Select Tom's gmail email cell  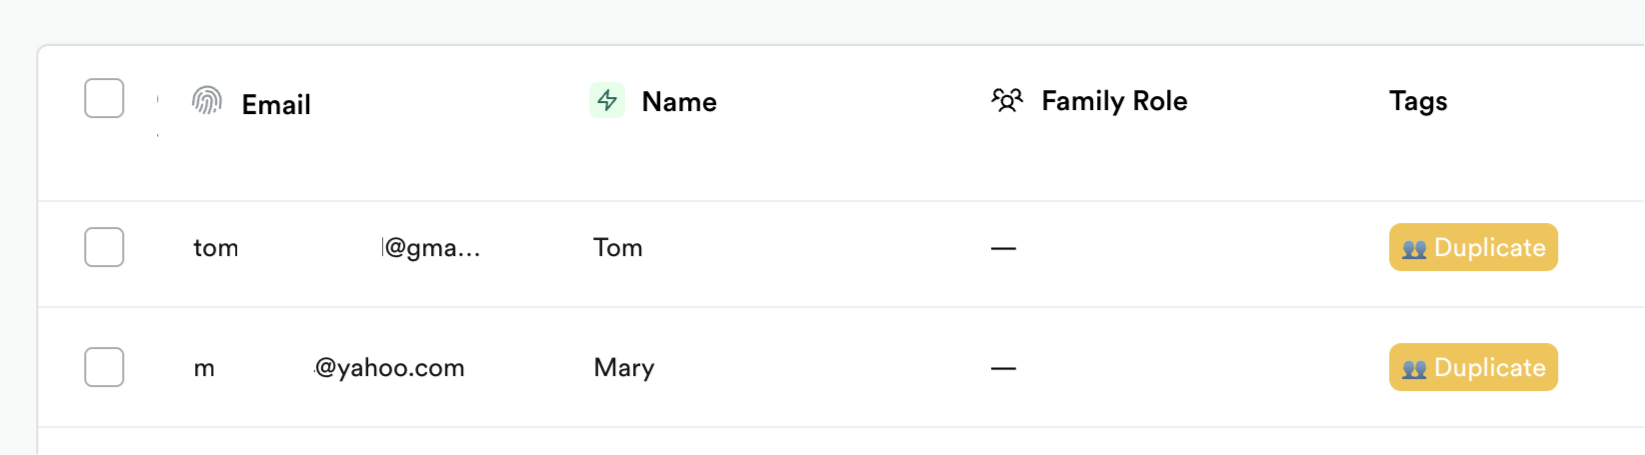coord(337,248)
